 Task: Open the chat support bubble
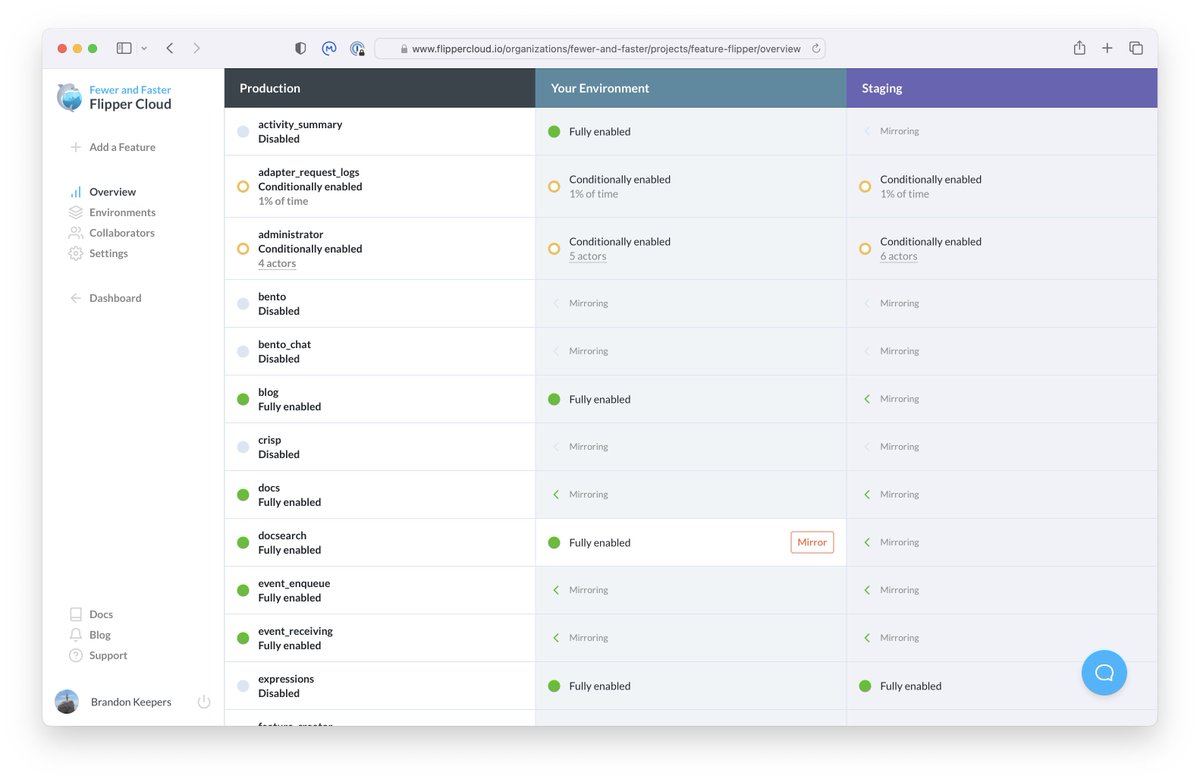1104,672
